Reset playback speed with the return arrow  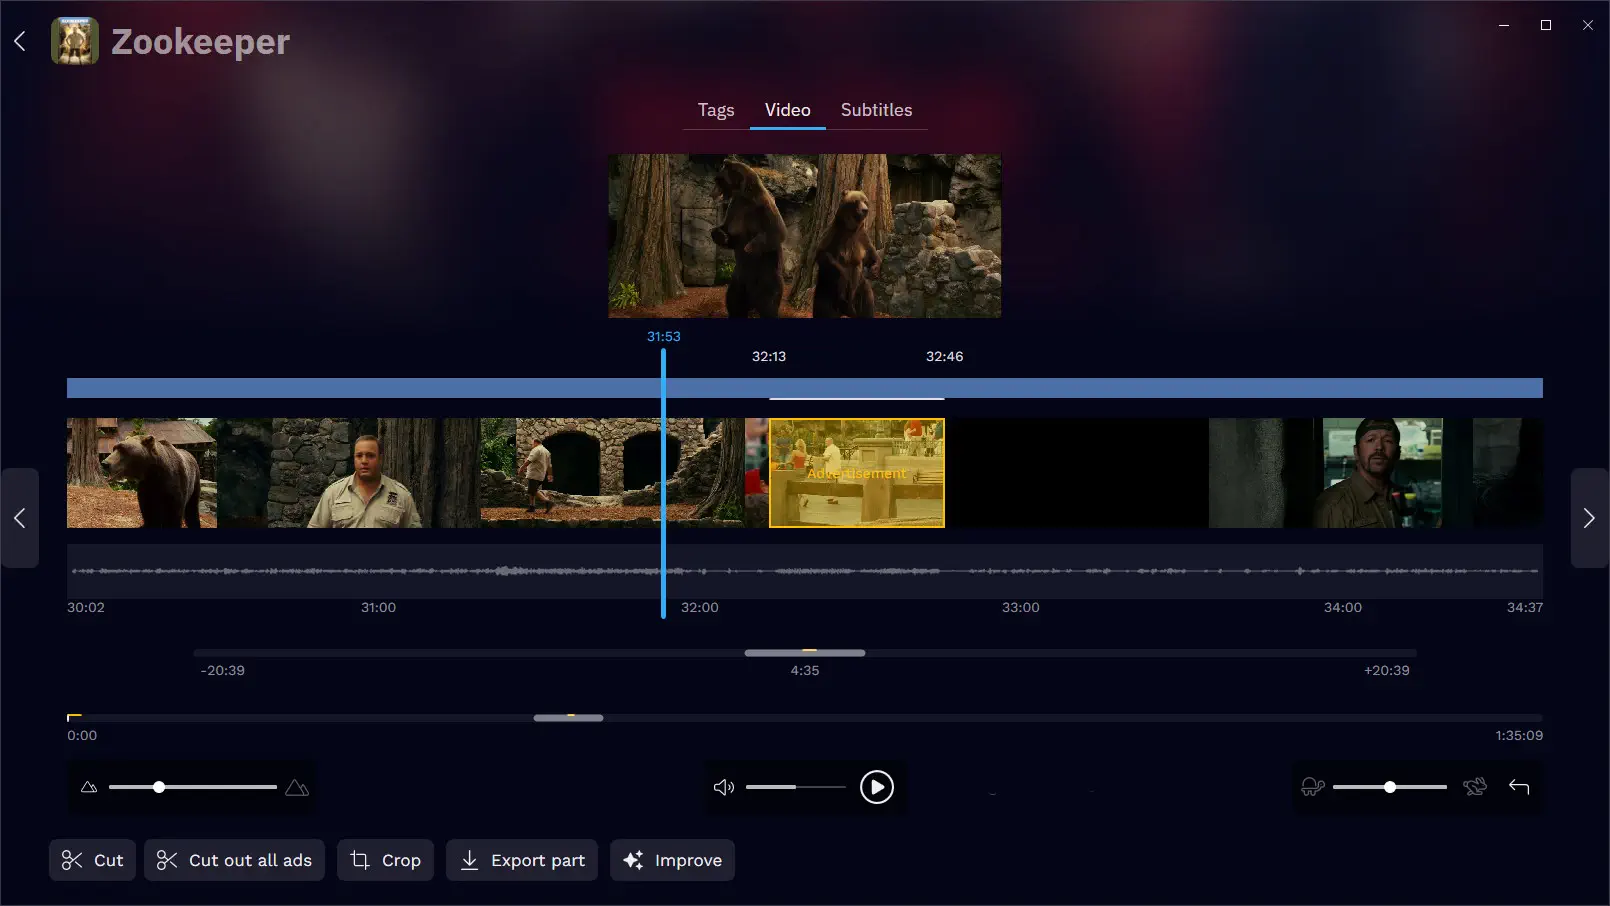[x=1519, y=787]
